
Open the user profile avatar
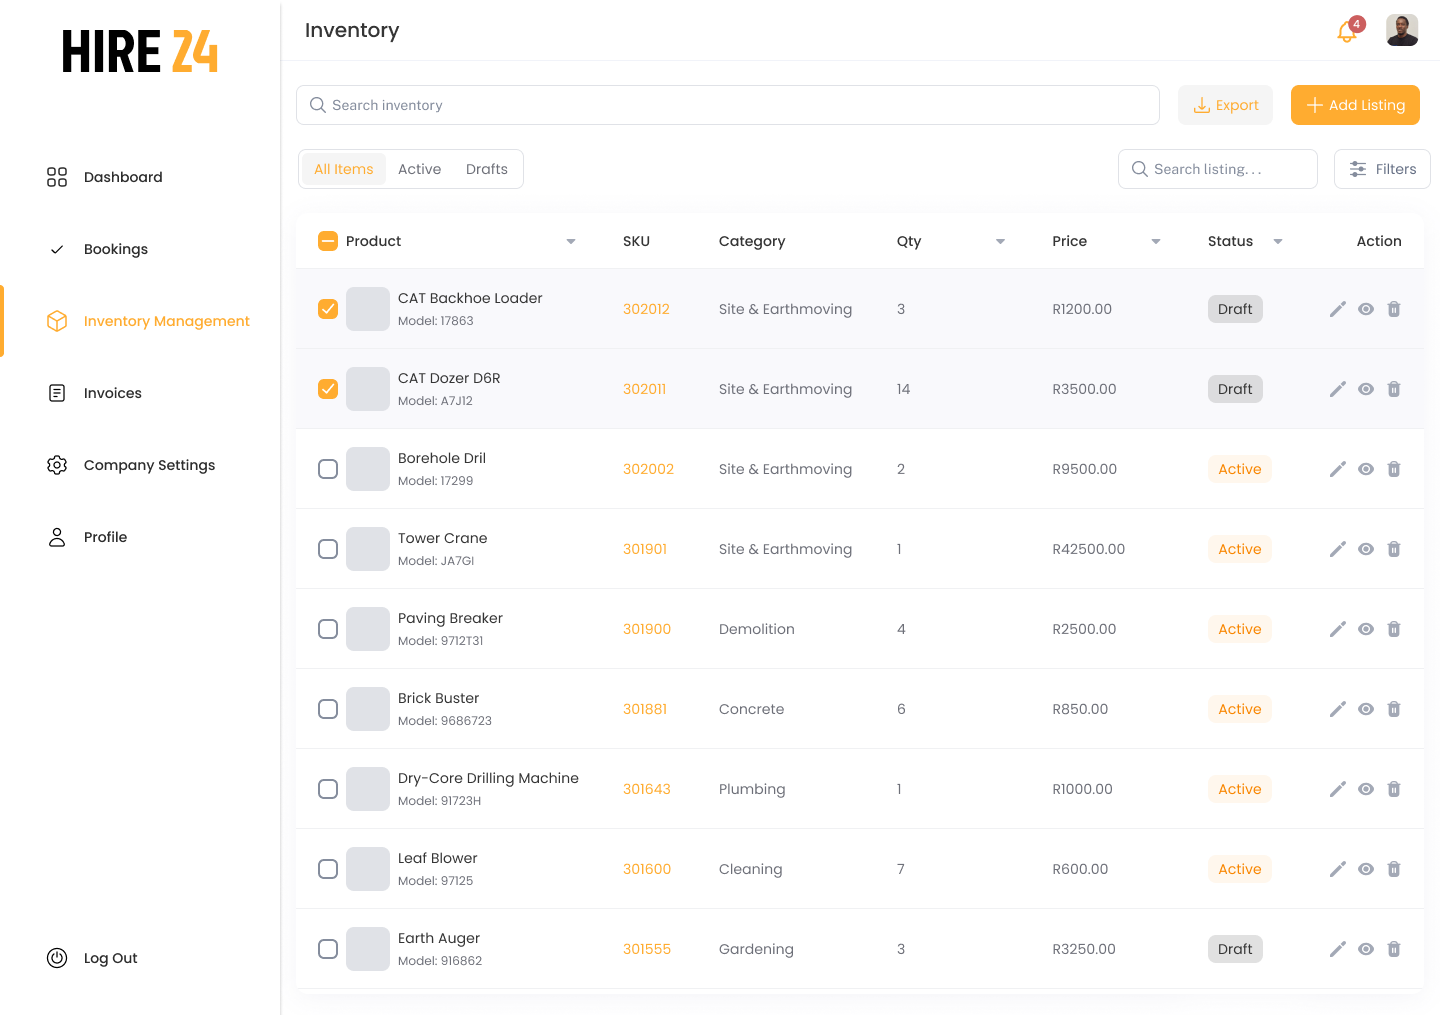pos(1402,30)
